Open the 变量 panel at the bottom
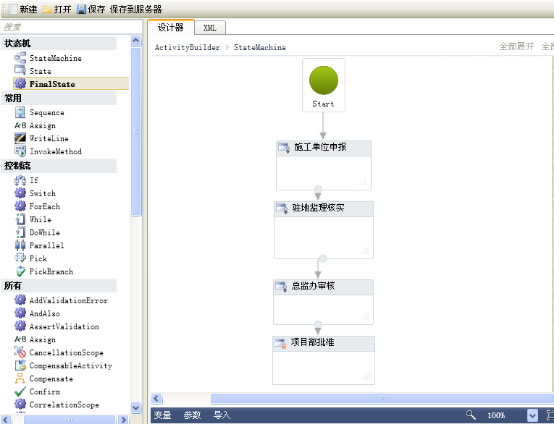Screen dimensions: 554x424 (x=163, y=415)
